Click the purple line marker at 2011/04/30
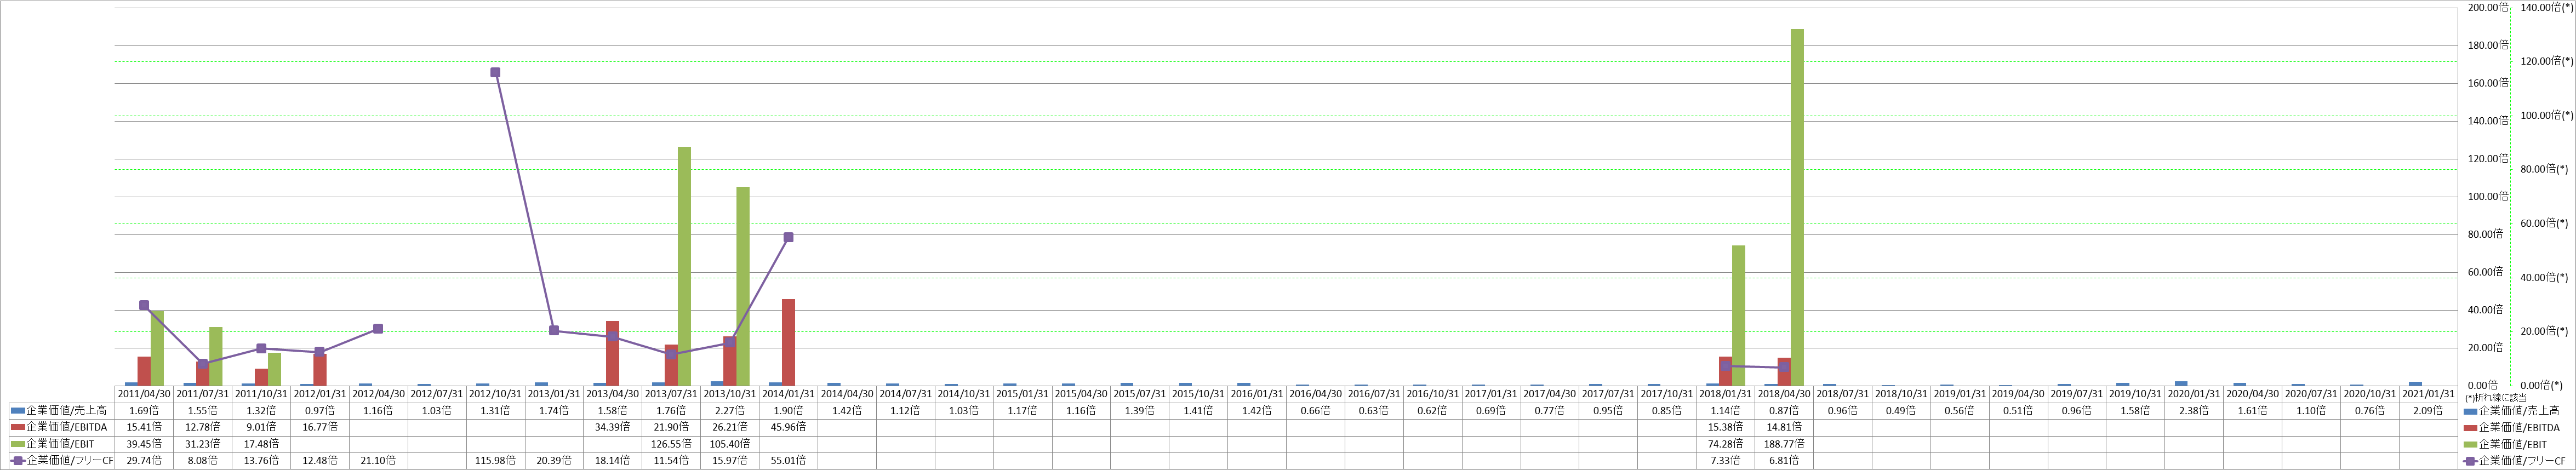 click(x=144, y=305)
